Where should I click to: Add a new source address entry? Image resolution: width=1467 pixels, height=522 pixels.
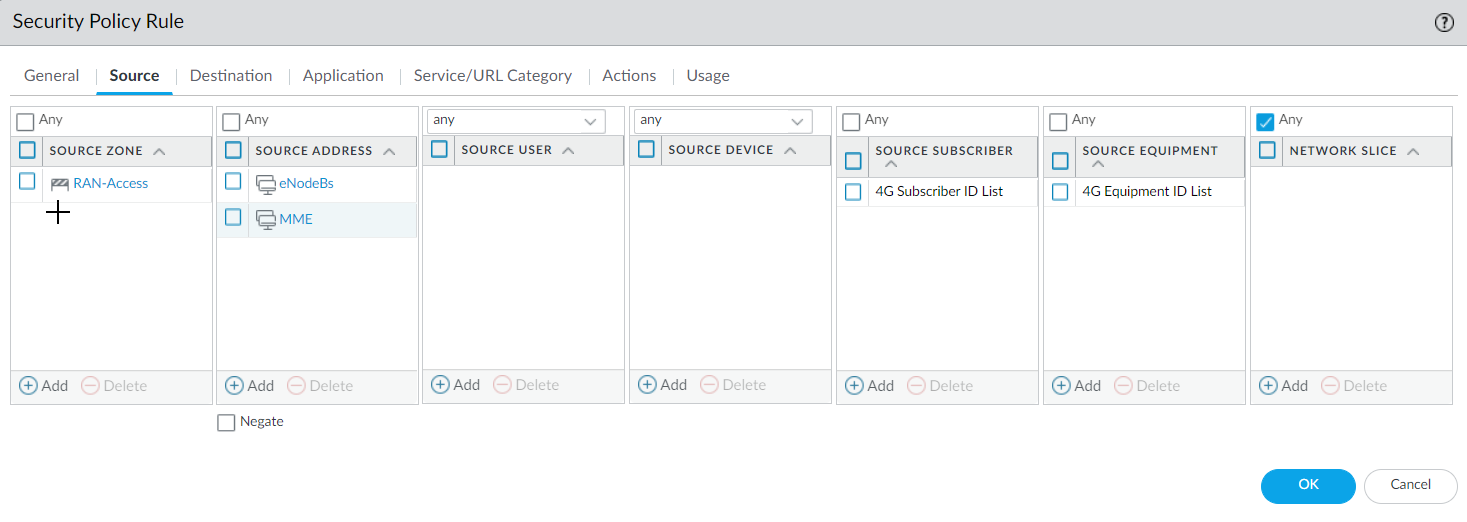point(250,386)
